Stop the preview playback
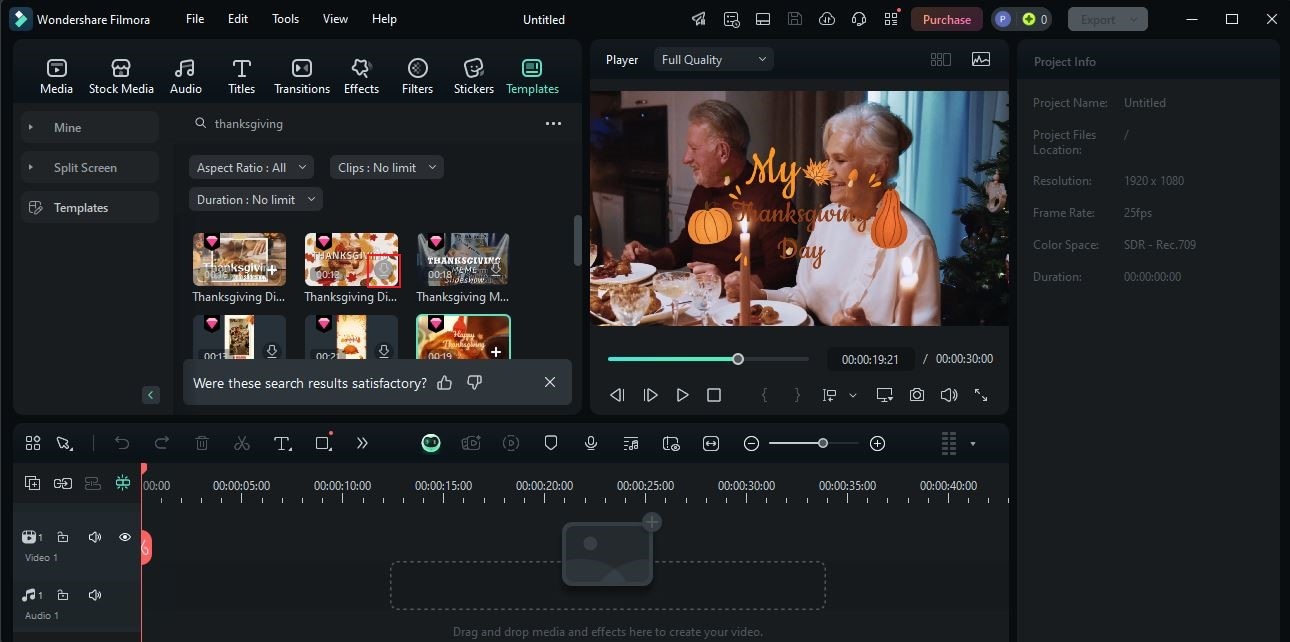 point(714,395)
